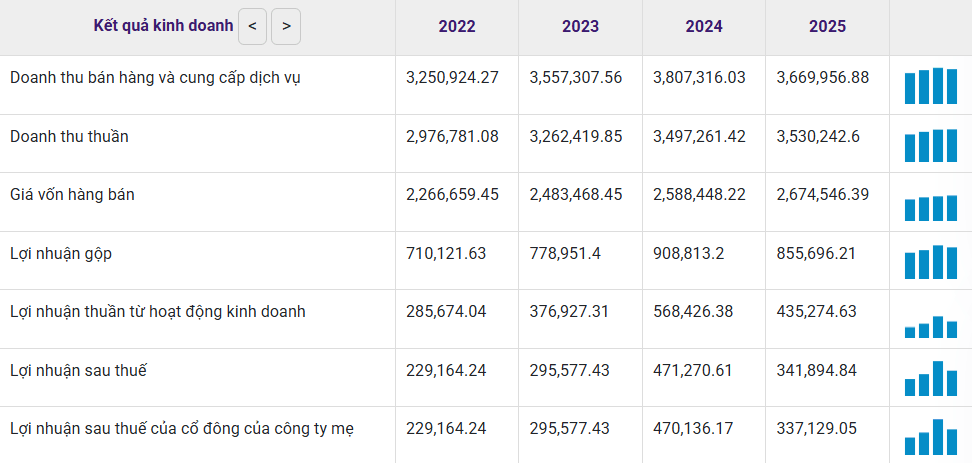Click value 3,497,261.42

(699, 136)
